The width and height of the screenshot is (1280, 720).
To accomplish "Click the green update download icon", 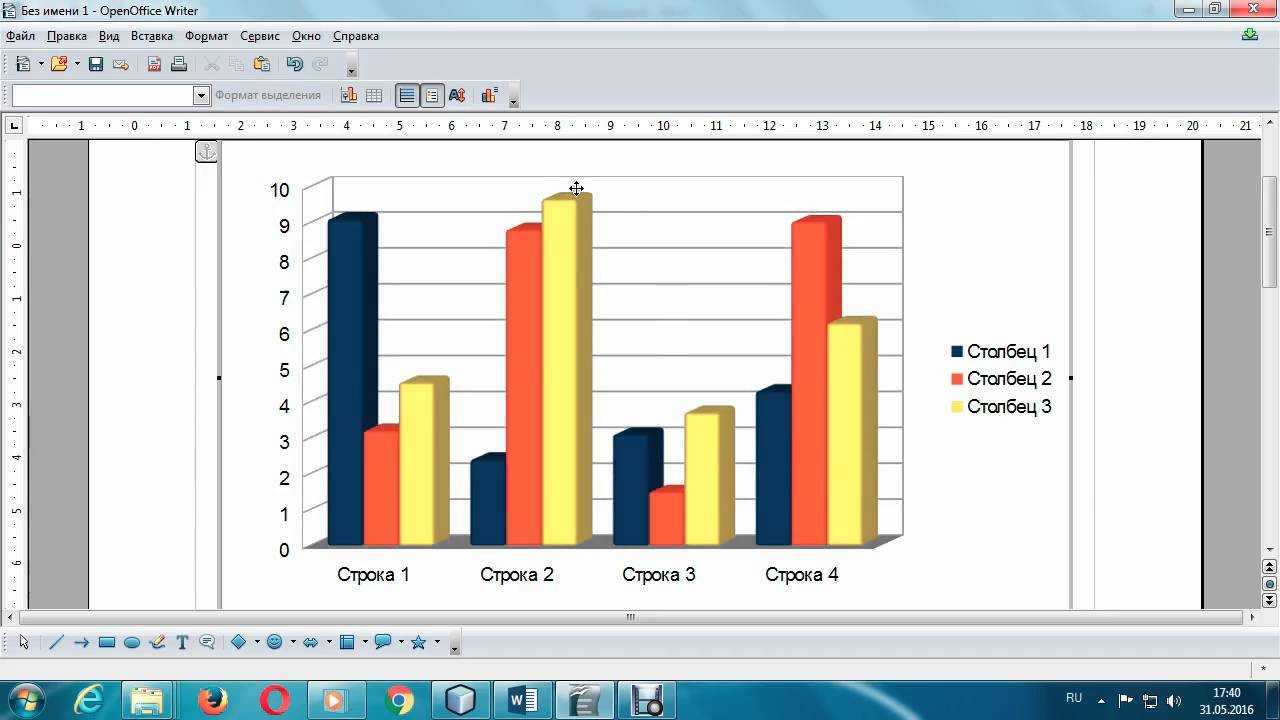I will click(1250, 35).
